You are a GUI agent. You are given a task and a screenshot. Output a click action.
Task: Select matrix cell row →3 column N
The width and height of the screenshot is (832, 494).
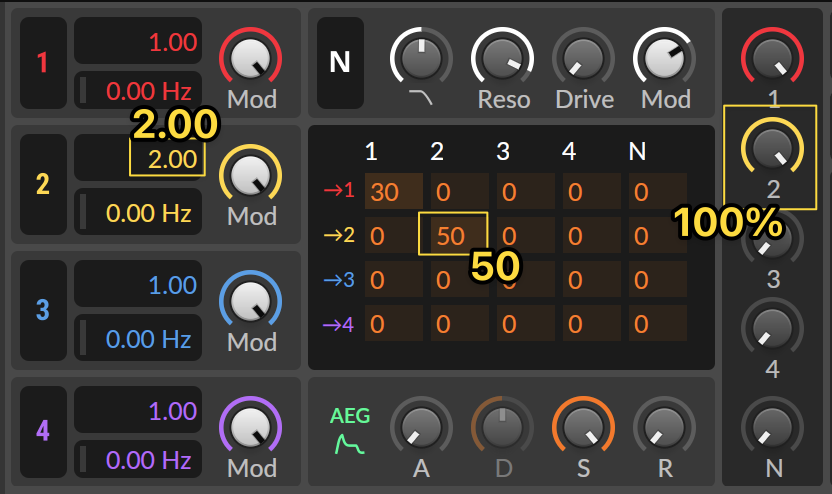(658, 279)
